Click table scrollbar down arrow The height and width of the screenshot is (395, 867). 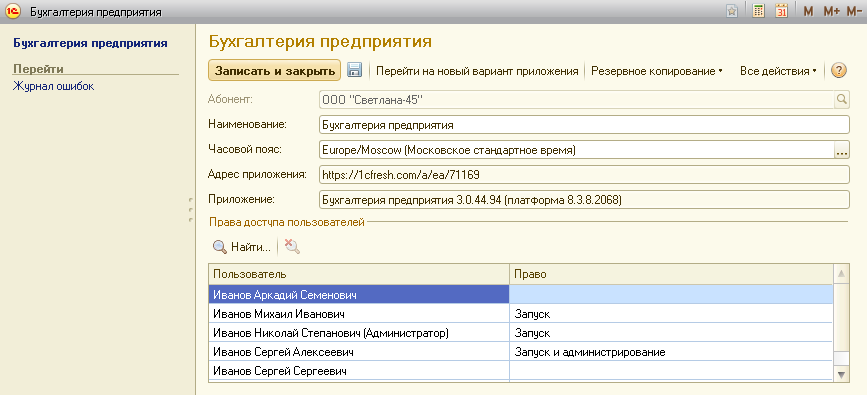point(841,375)
